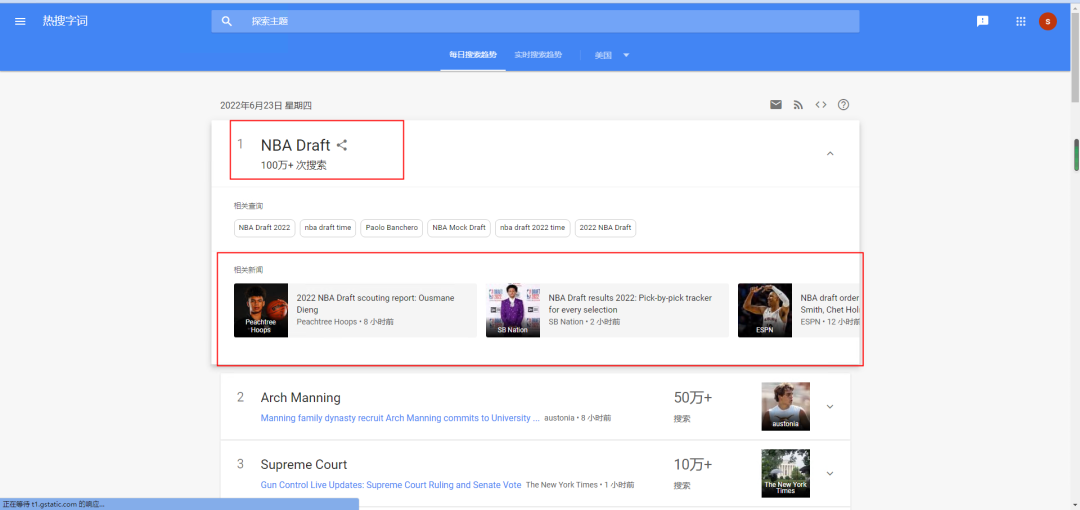
Task: Collapse the NBA Draft entry
Action: click(x=829, y=153)
